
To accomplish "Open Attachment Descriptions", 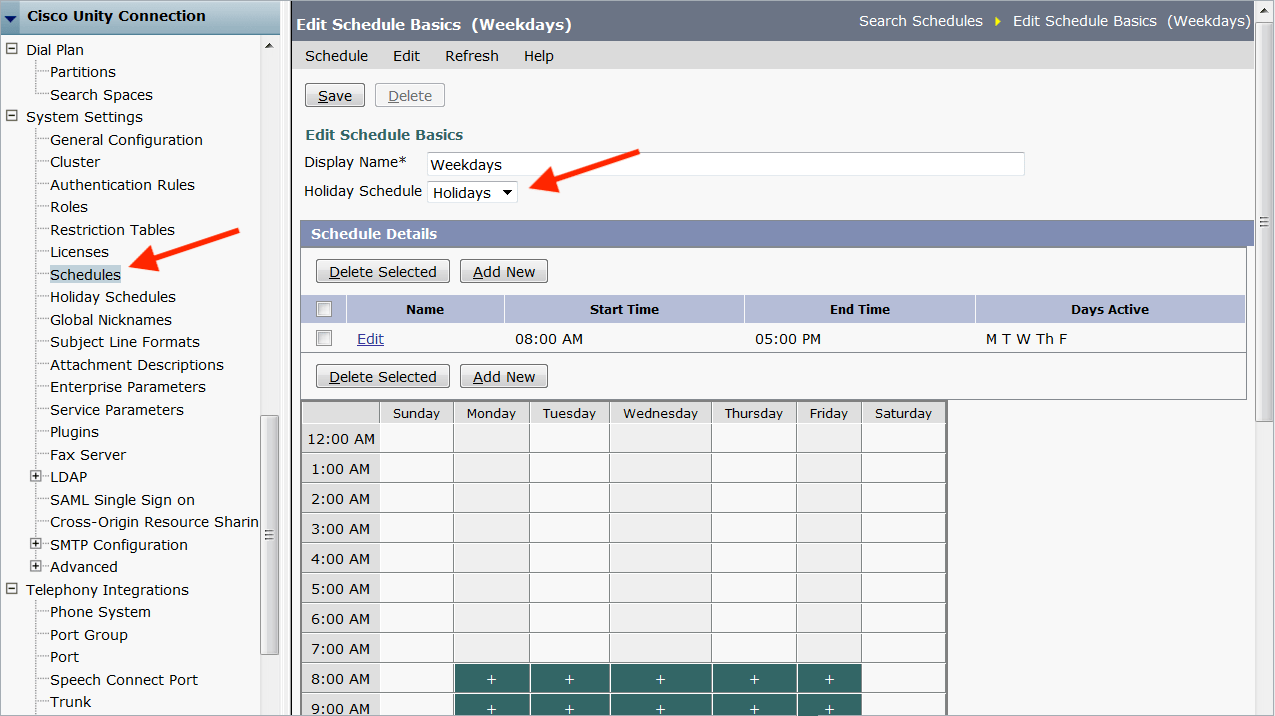I will pyautogui.click(x=137, y=365).
